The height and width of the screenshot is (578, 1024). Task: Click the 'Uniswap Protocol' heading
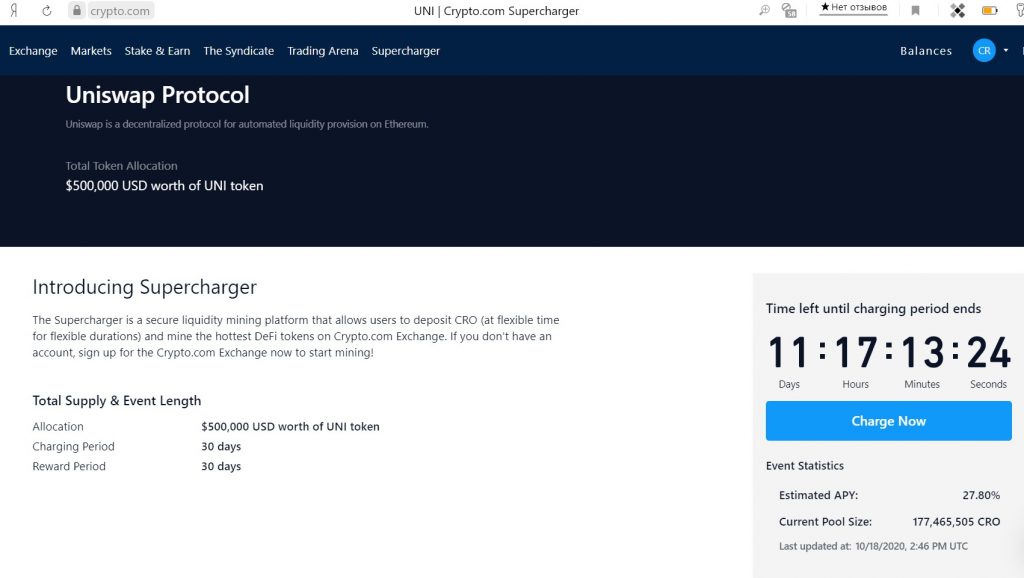pyautogui.click(x=157, y=95)
